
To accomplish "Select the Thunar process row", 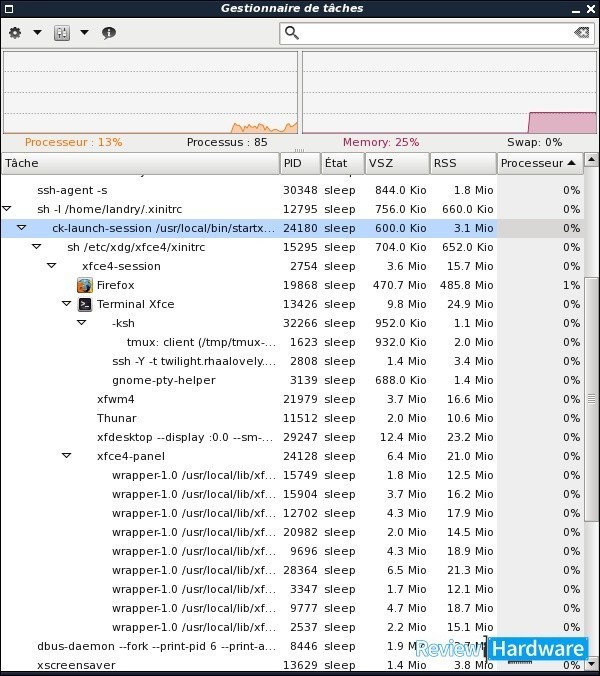I will point(292,418).
